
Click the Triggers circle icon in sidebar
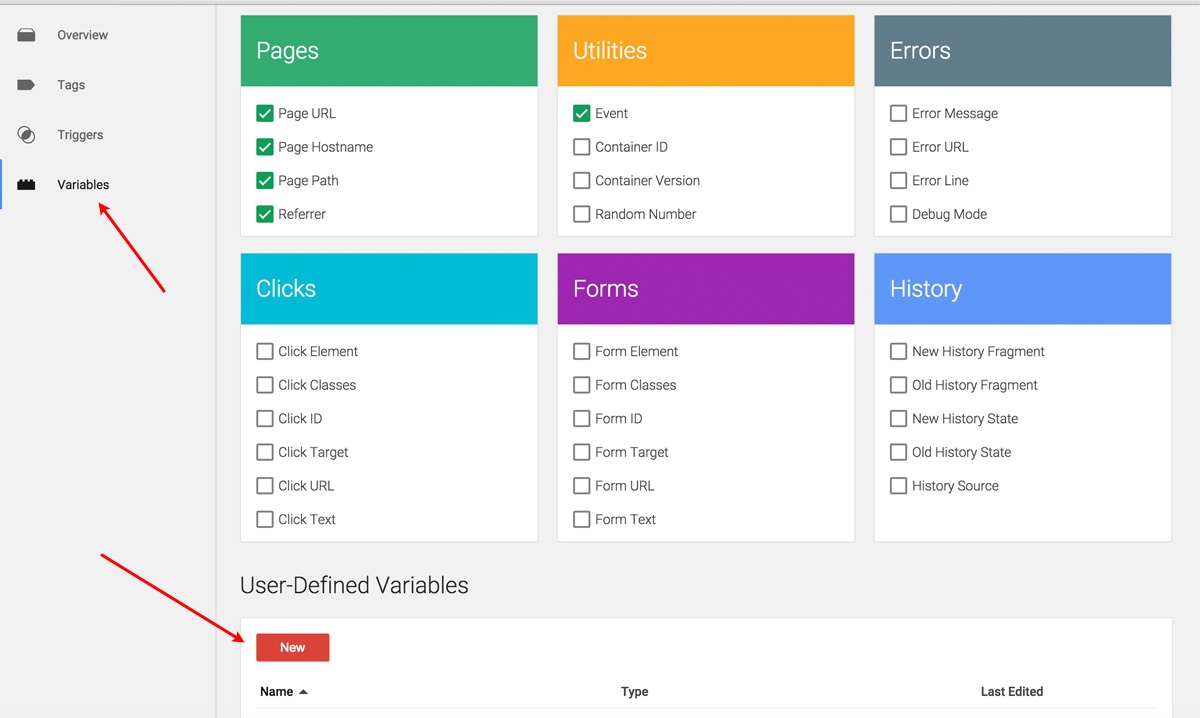(x=27, y=135)
